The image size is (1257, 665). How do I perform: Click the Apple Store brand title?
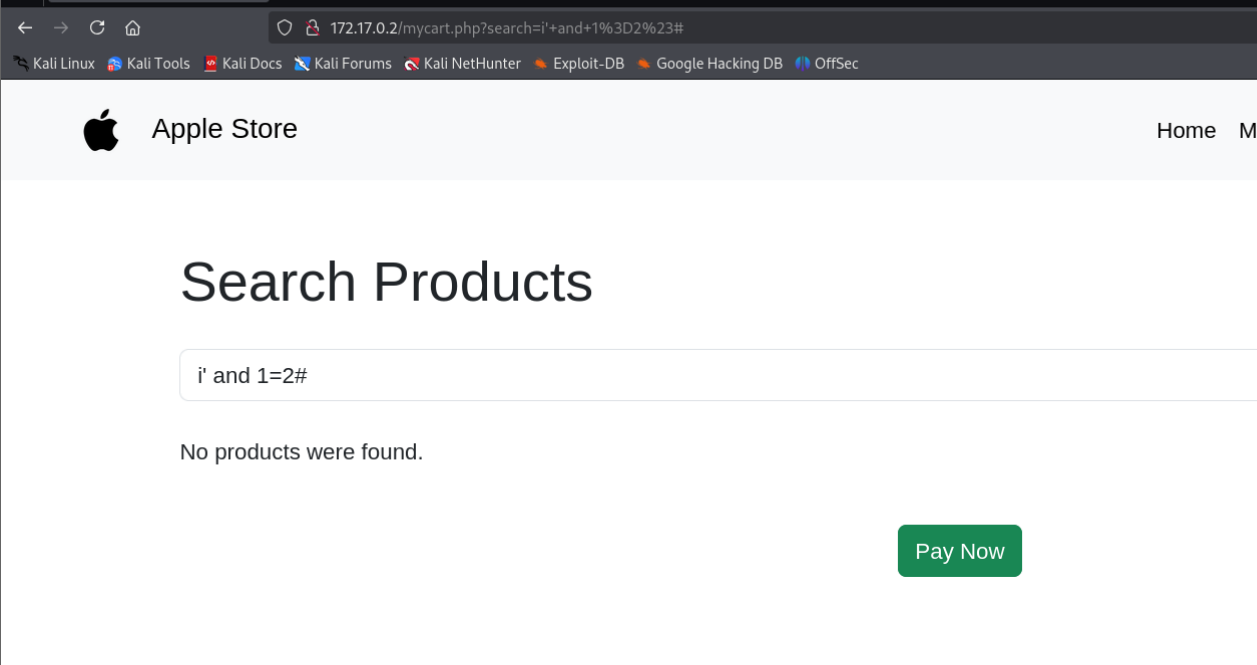tap(225, 129)
